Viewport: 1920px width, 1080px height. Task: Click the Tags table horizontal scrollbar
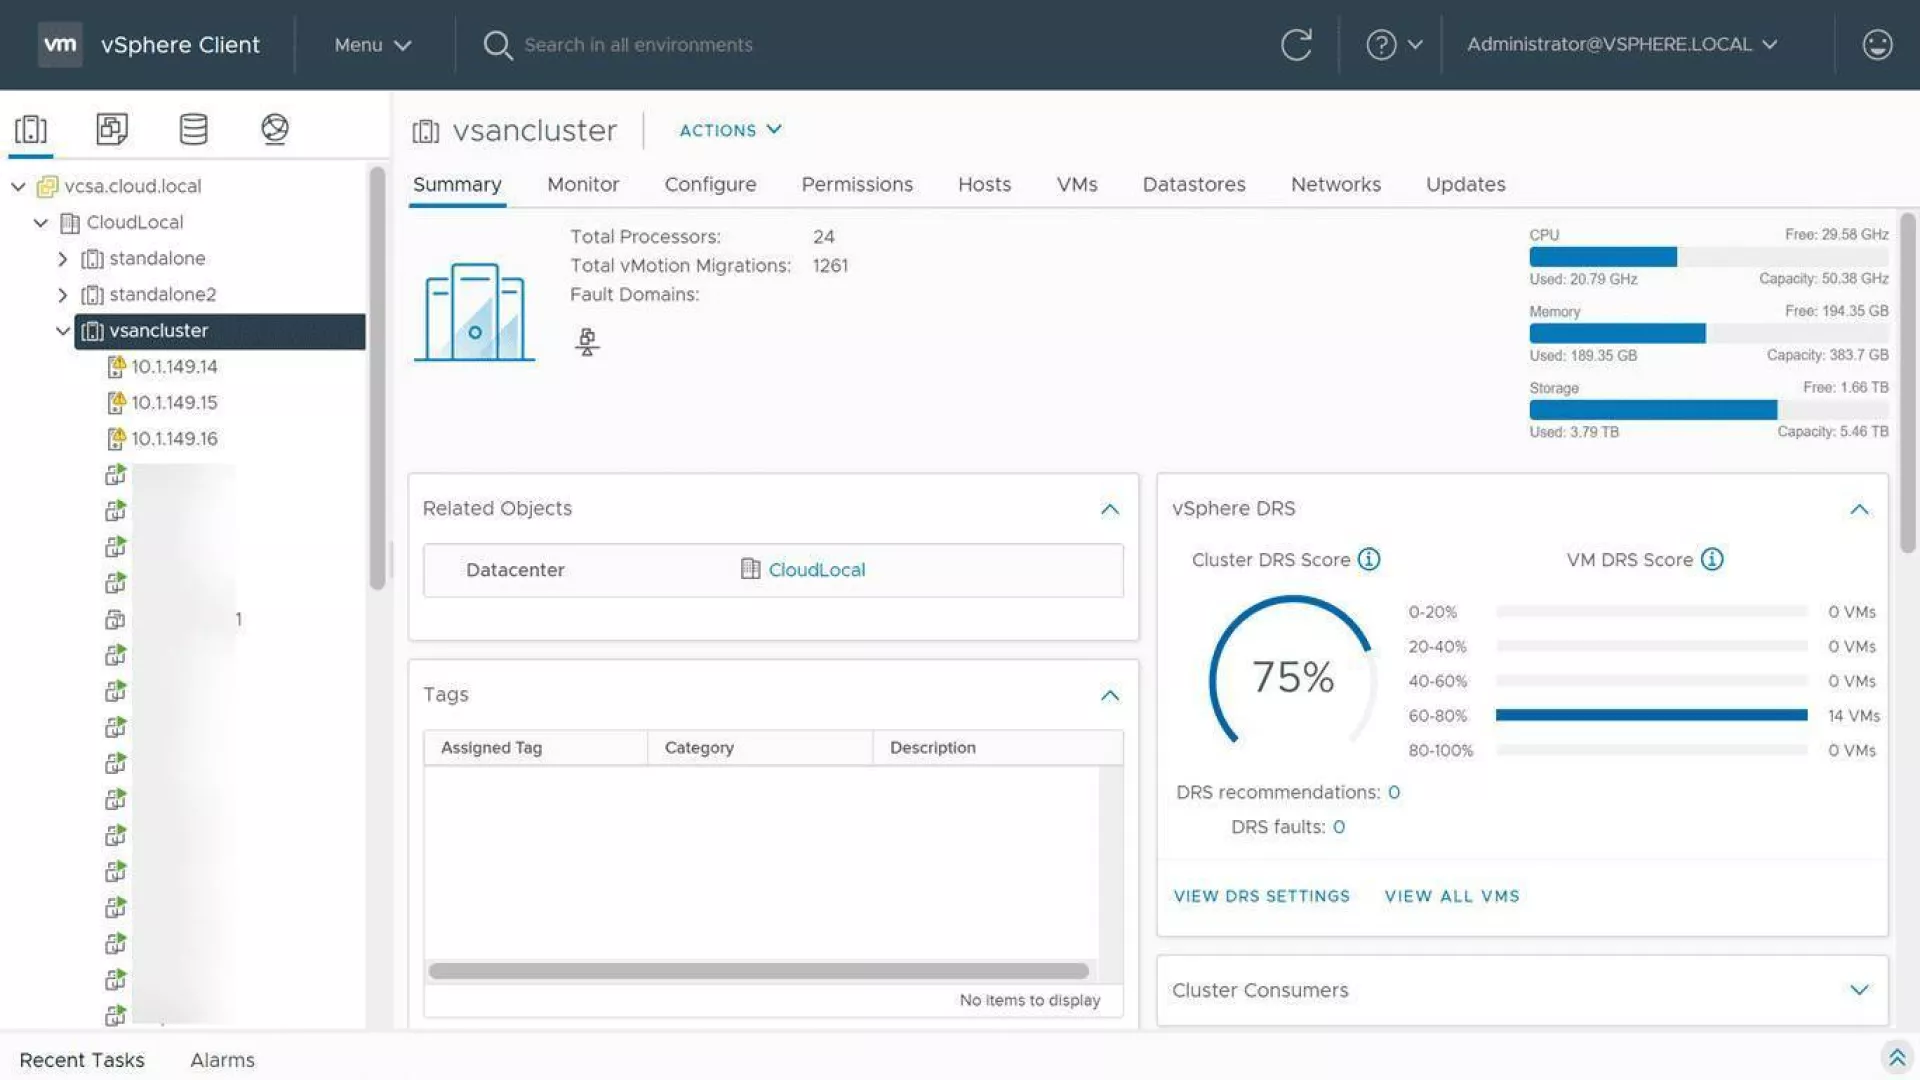point(758,971)
